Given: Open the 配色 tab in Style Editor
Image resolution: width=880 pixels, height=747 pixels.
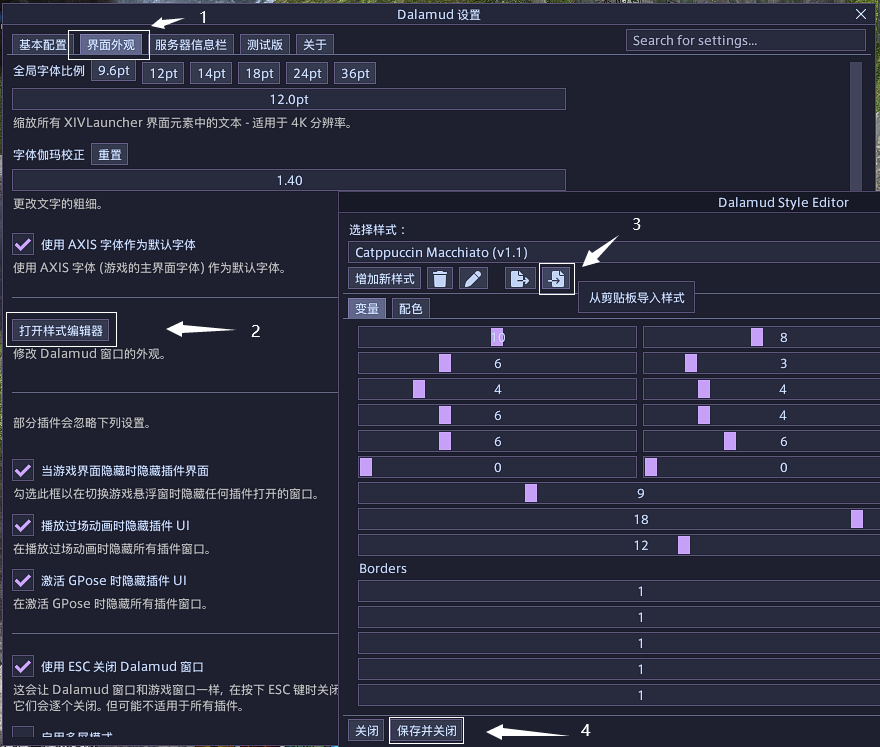Looking at the screenshot, I should pos(410,308).
